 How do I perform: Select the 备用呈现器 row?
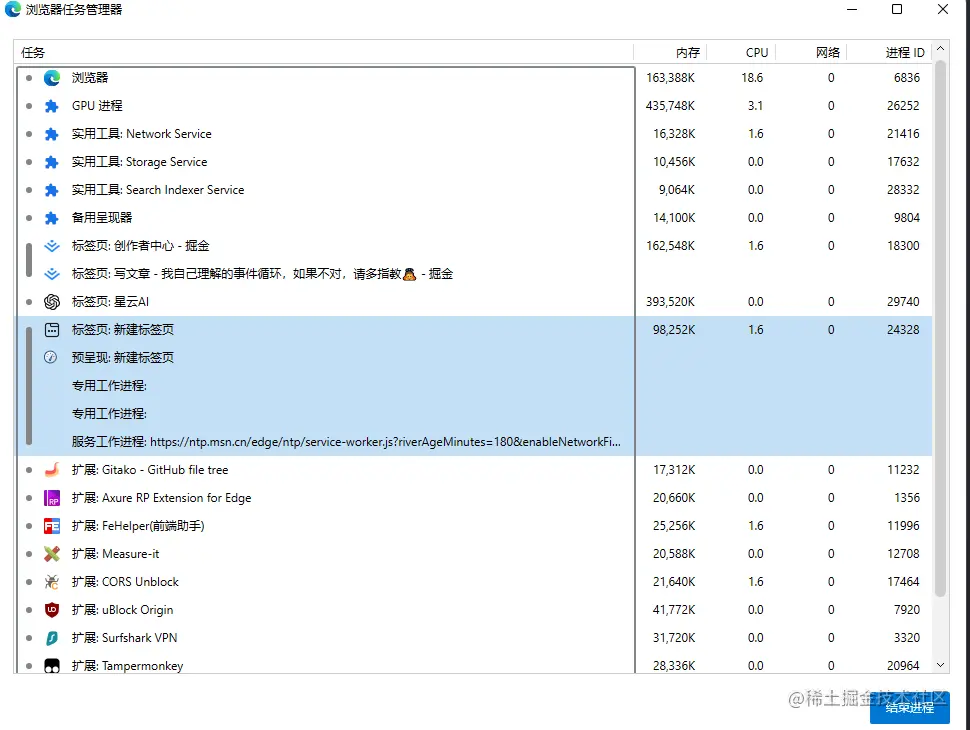474,218
